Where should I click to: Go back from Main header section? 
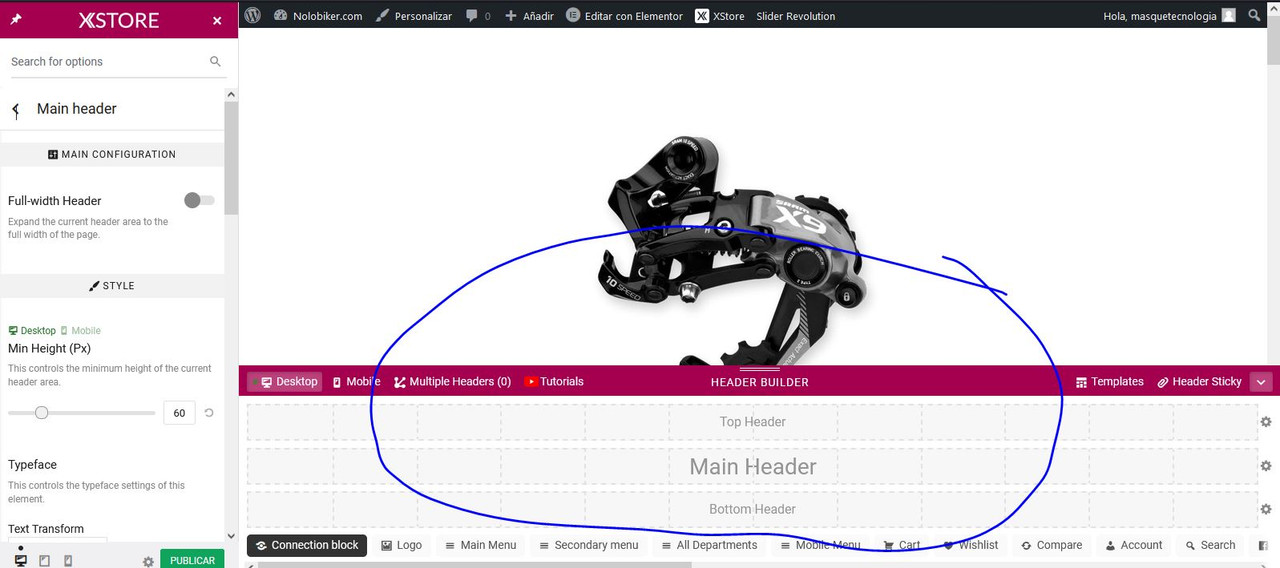pos(16,109)
